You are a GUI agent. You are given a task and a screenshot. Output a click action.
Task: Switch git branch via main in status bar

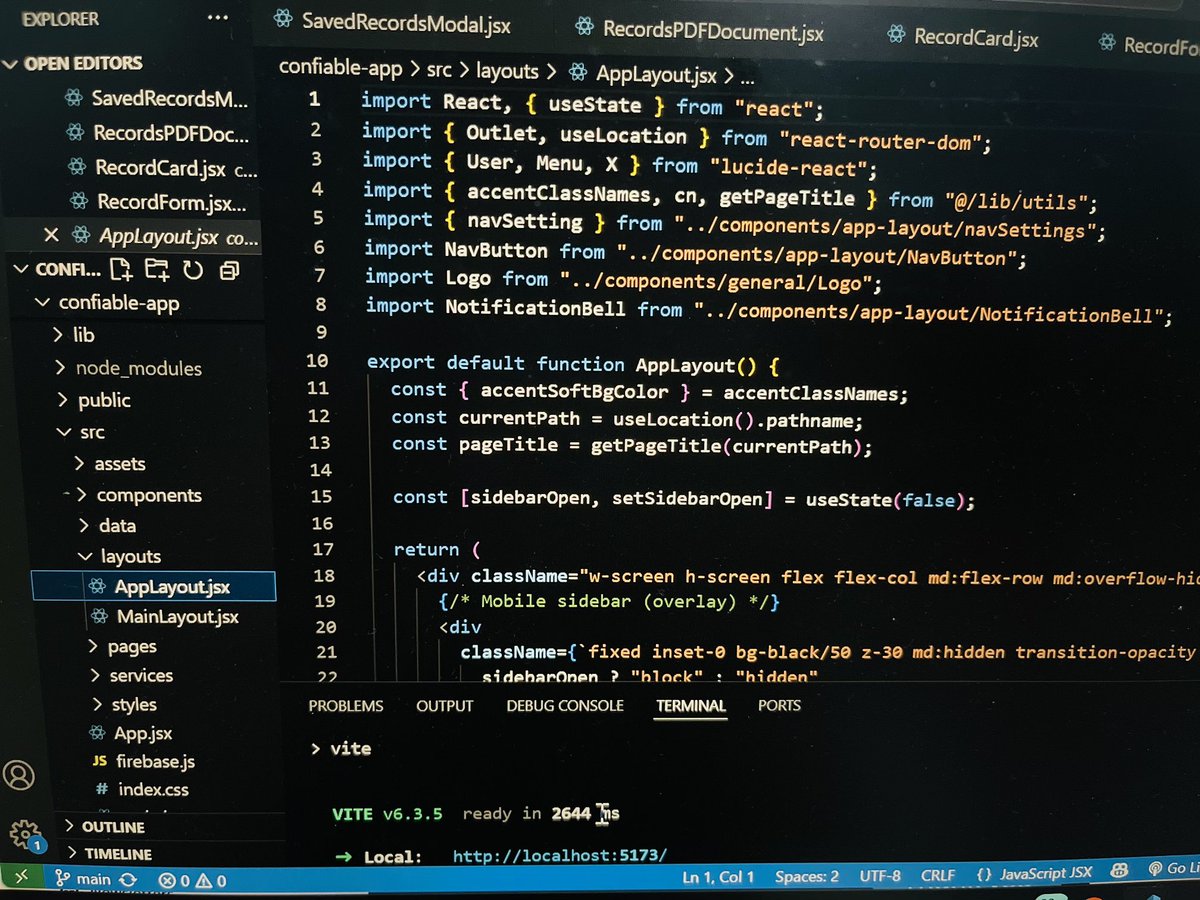84,880
